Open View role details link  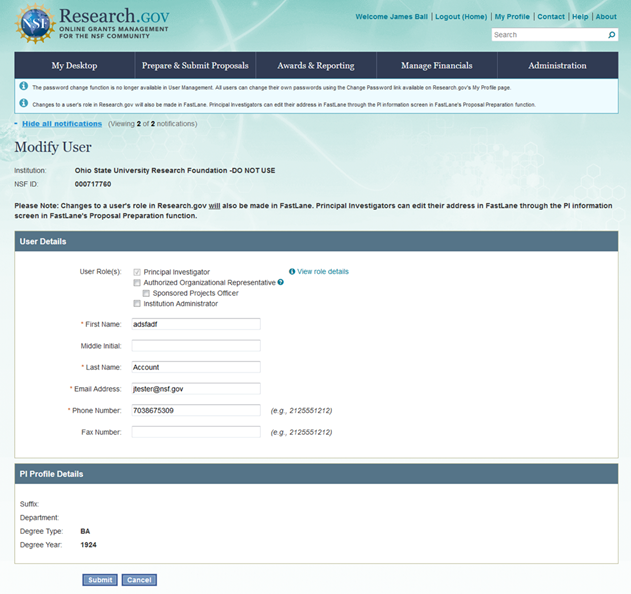323,272
